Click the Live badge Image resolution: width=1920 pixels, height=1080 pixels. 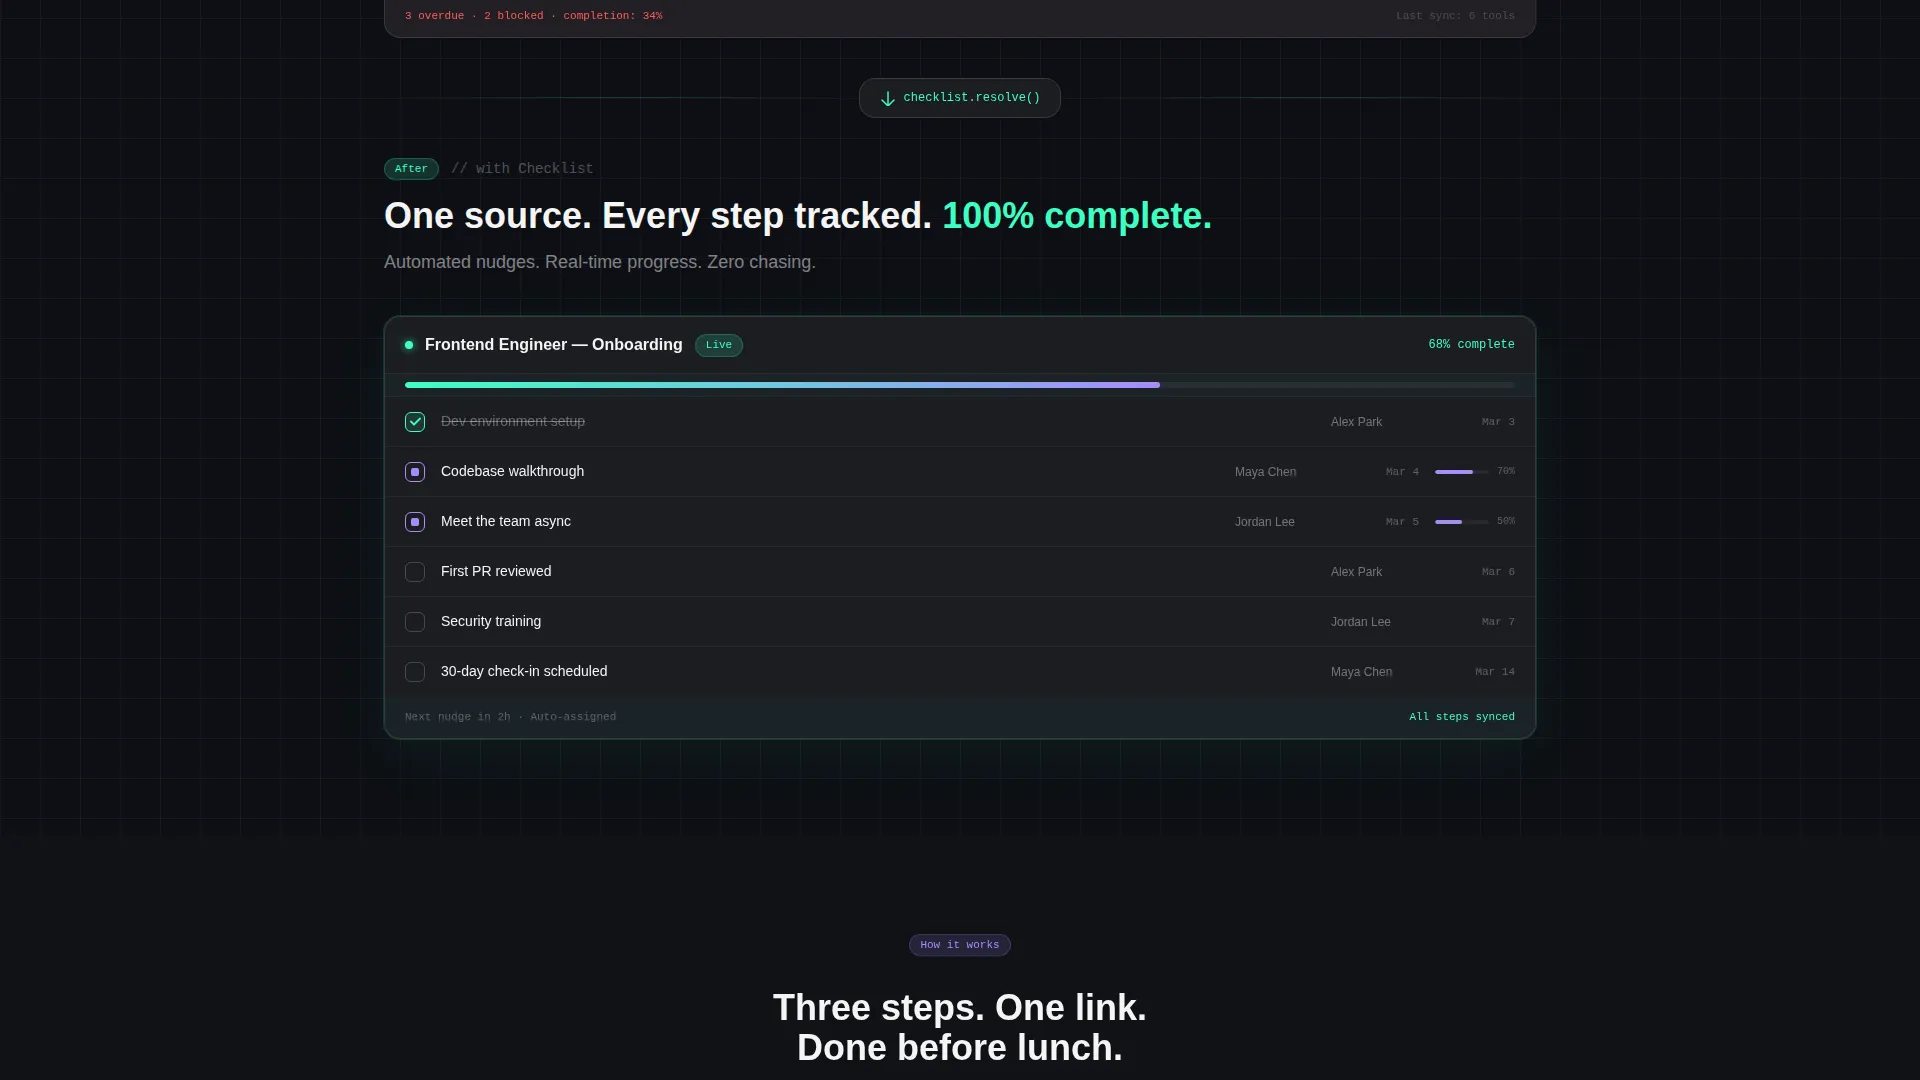(719, 345)
